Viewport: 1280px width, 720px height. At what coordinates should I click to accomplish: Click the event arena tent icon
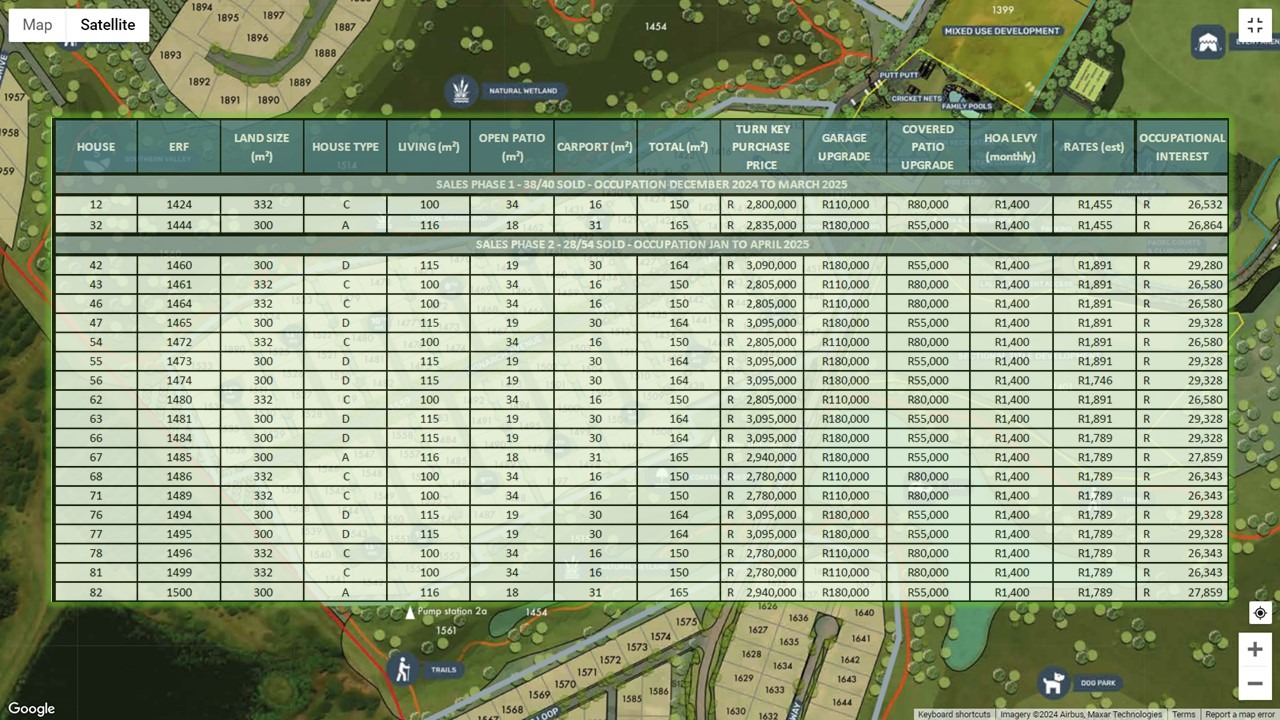pyautogui.click(x=1208, y=42)
